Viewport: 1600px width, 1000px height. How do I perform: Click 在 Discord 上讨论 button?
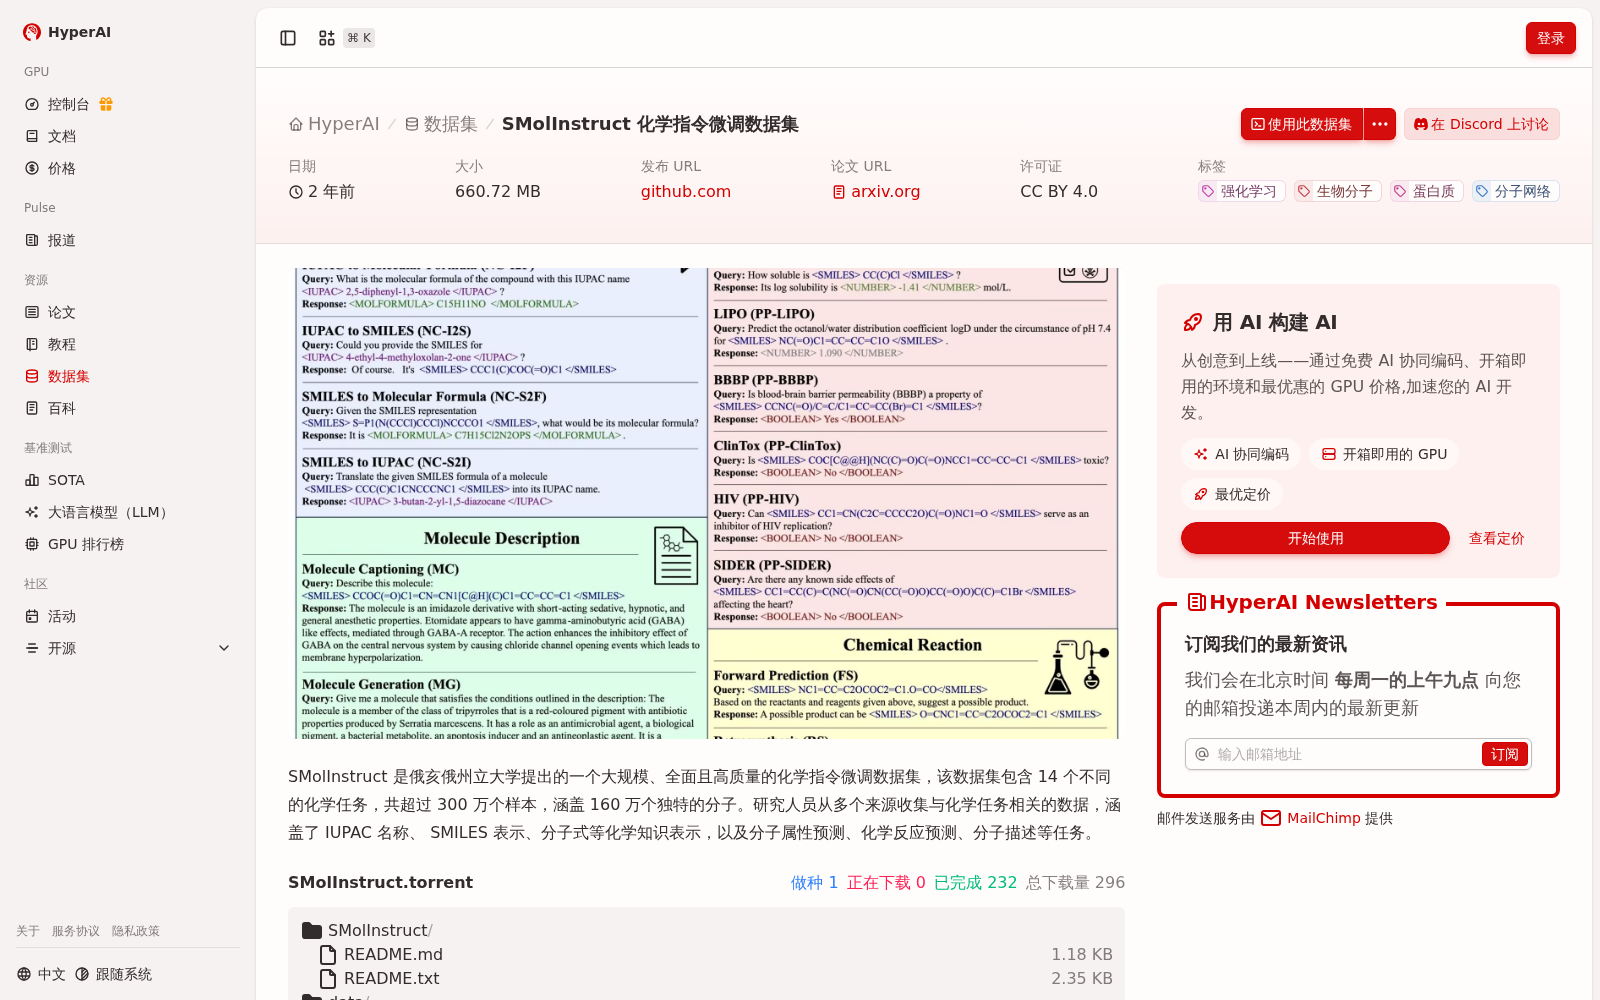(x=1481, y=124)
